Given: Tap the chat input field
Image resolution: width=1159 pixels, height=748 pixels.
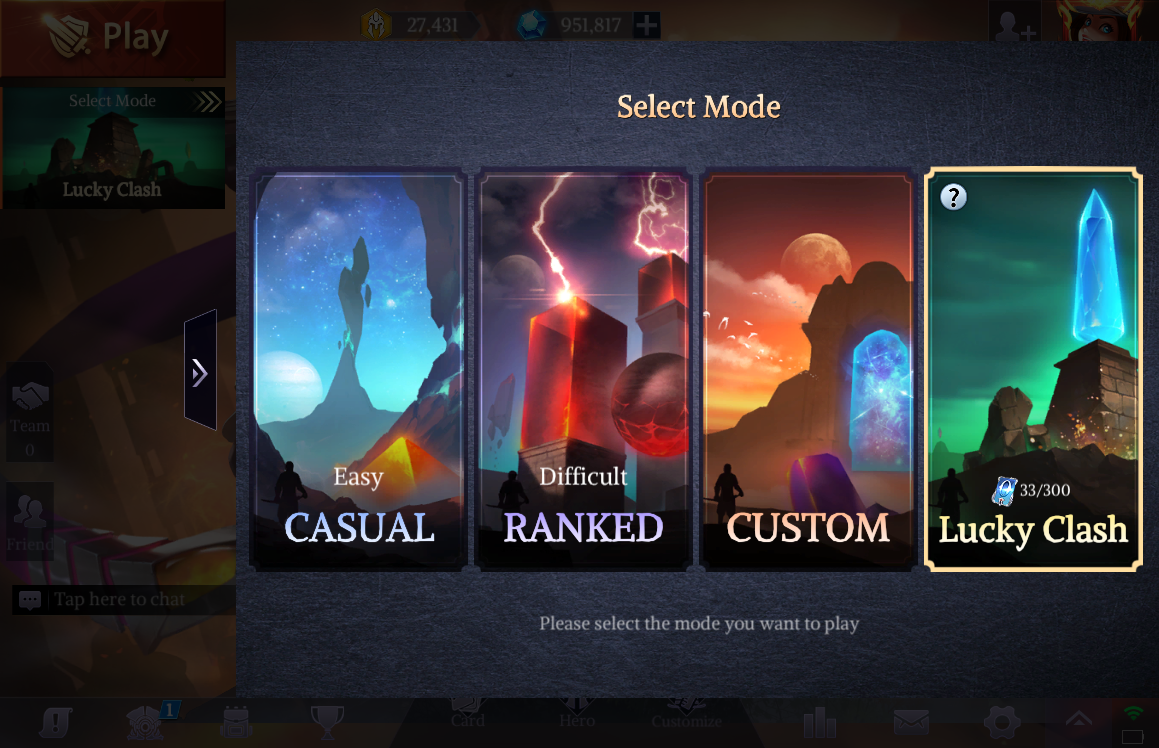Looking at the screenshot, I should point(123,599).
